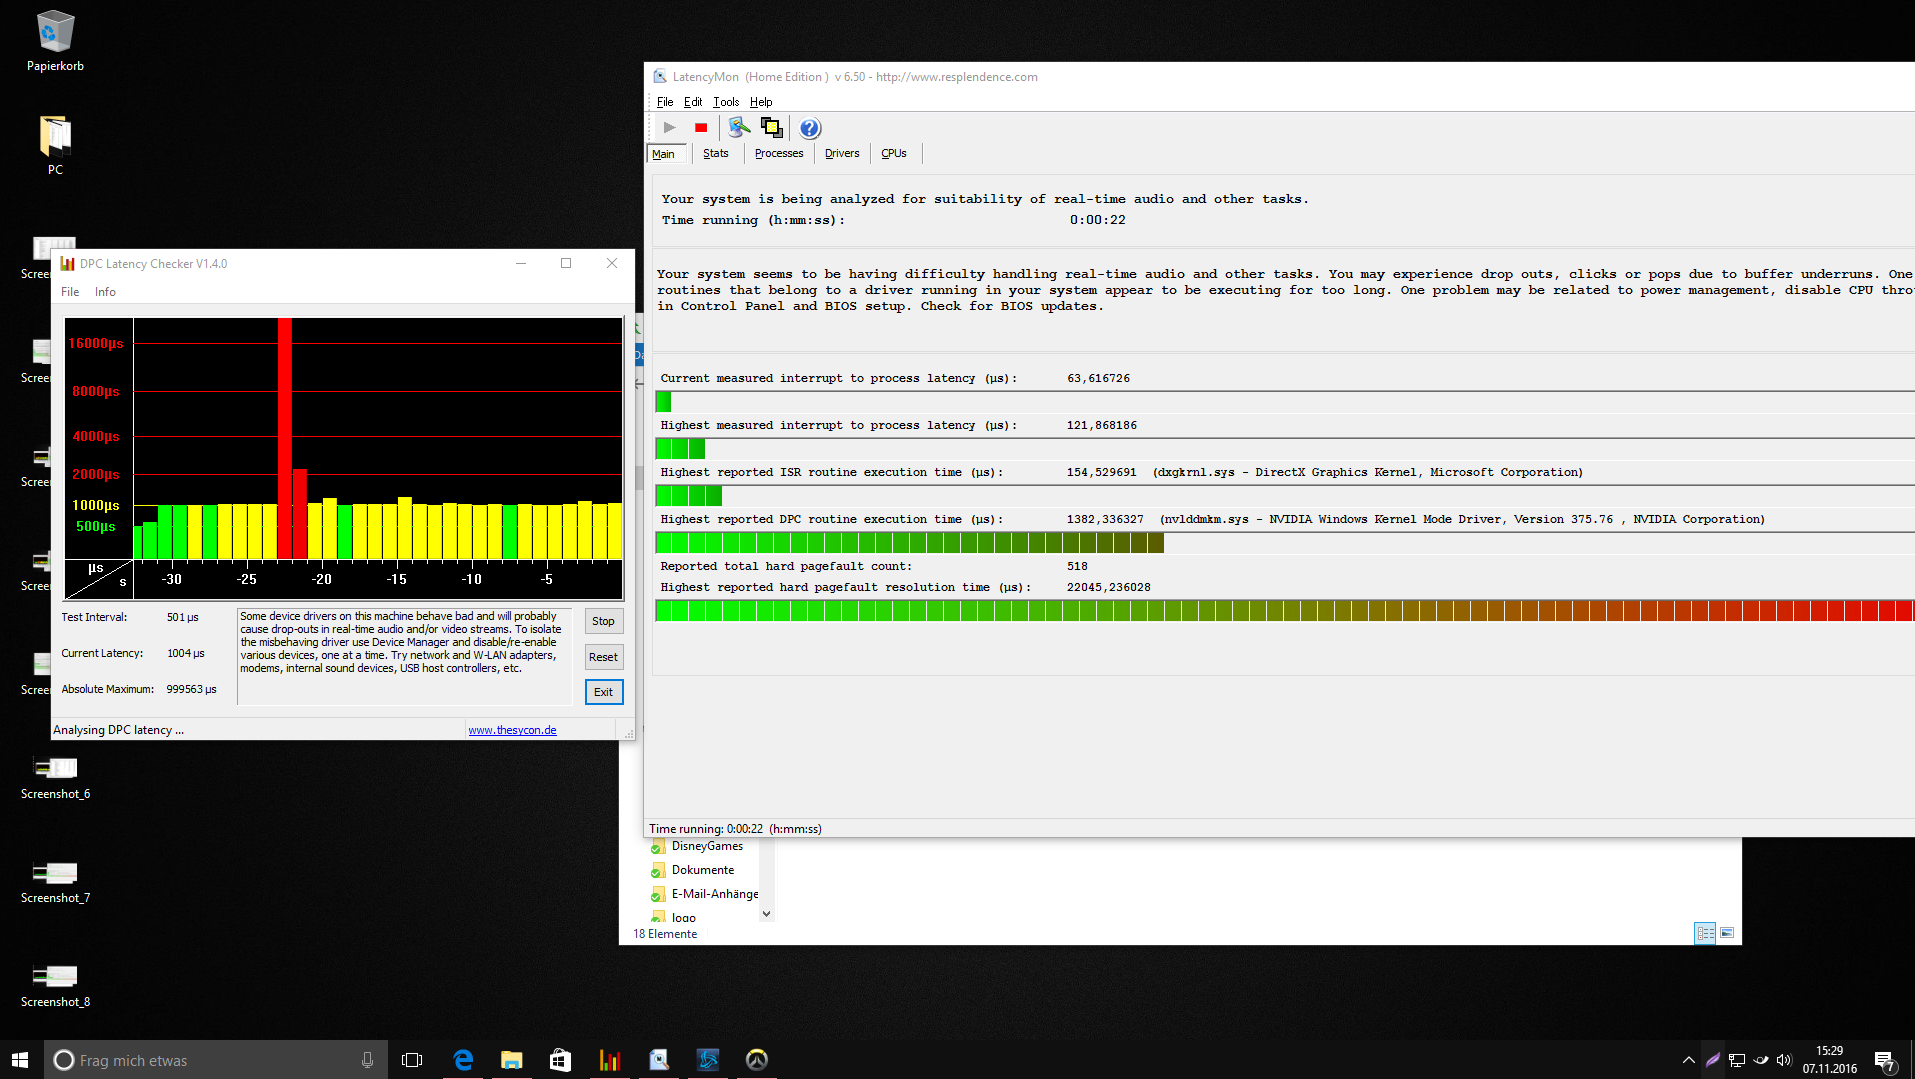This screenshot has height=1079, width=1915.
Task: Select the Screenshot_6 desktop file
Action: click(55, 778)
